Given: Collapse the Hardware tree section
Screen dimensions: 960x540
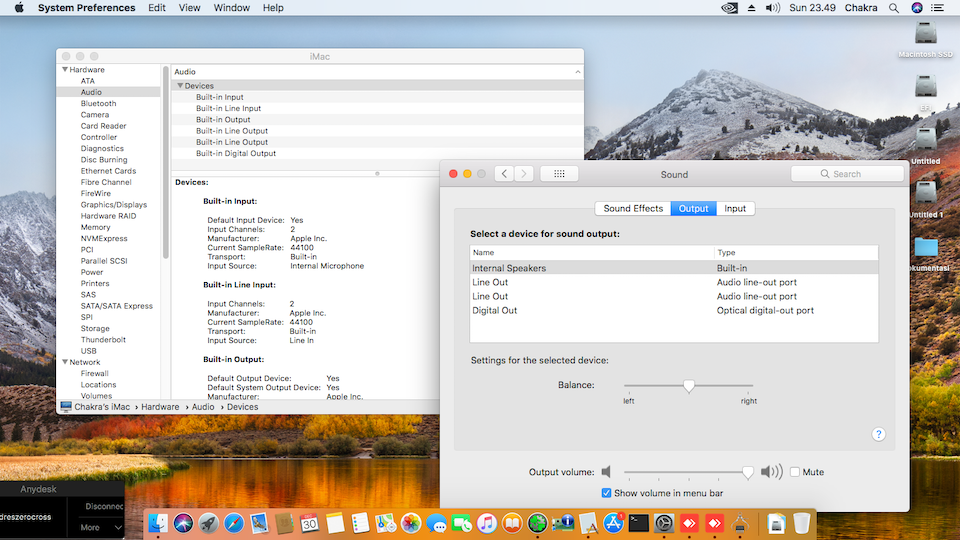Looking at the screenshot, I should [65, 70].
